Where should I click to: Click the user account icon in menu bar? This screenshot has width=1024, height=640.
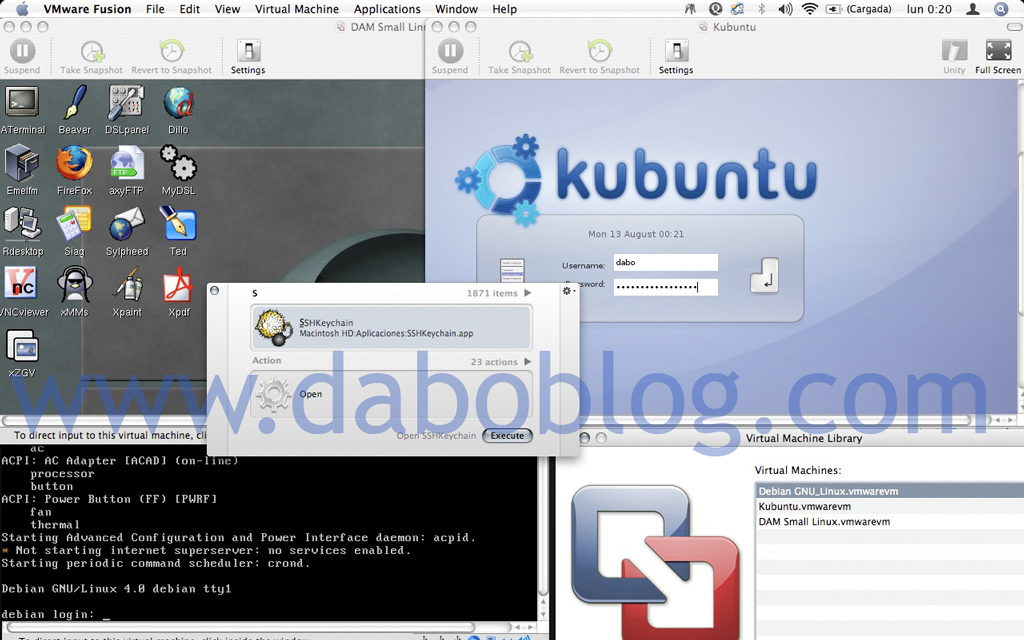(x=972, y=9)
